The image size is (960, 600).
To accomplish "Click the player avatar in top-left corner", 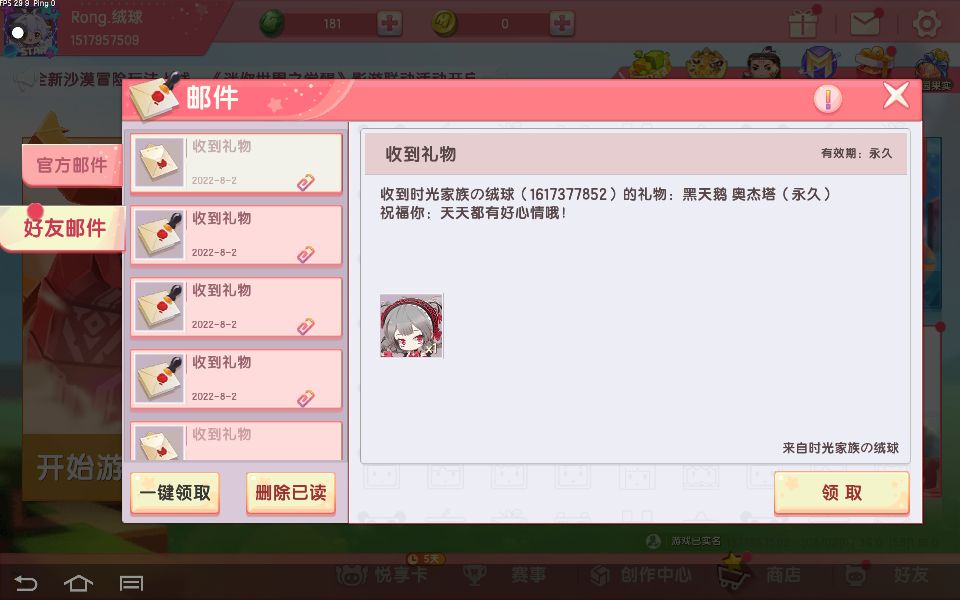I will 31,29.
